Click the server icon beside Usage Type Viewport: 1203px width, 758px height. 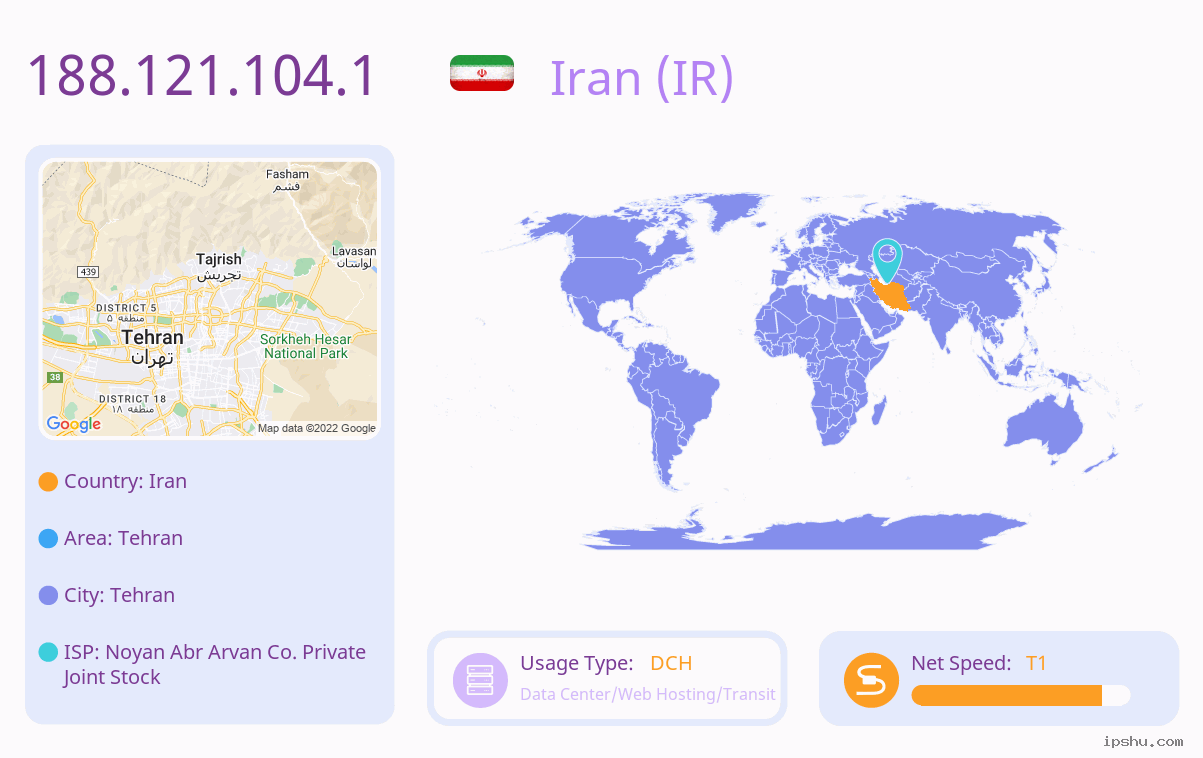[x=480, y=680]
